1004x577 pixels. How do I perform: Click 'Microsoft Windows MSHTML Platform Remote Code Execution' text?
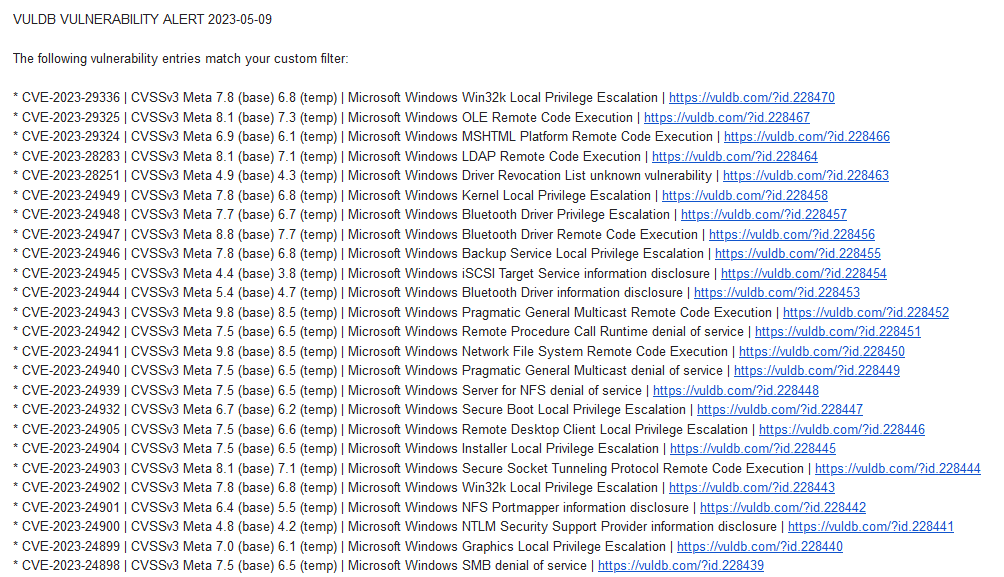click(530, 137)
